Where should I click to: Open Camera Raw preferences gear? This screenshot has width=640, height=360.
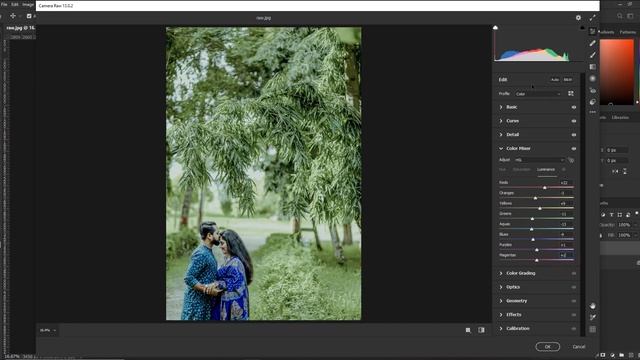[x=578, y=18]
